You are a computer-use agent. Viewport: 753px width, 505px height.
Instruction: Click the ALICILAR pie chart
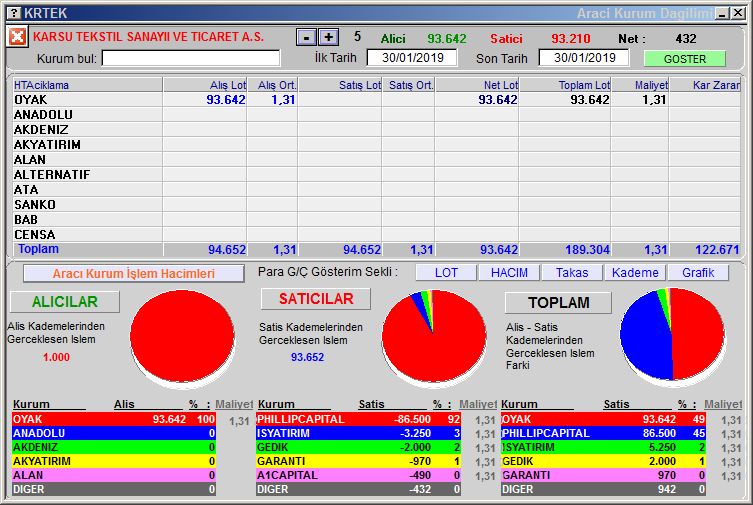tap(182, 337)
